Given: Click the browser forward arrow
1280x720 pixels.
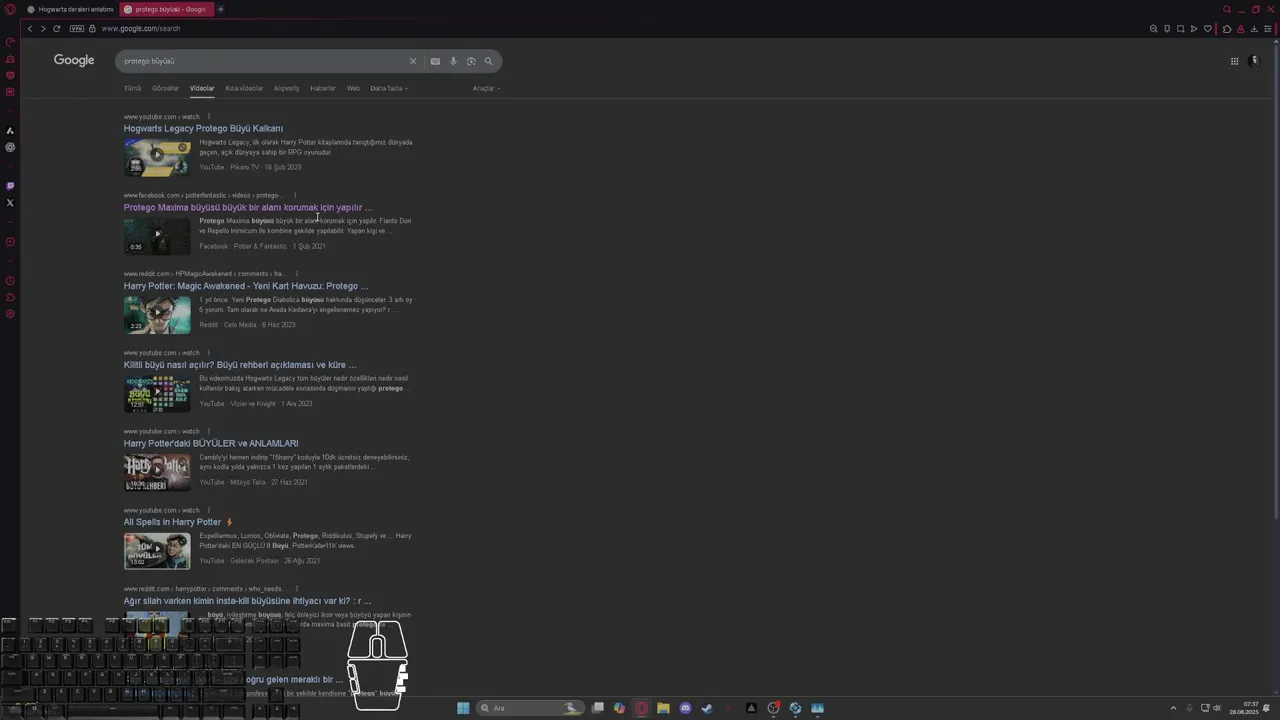Looking at the screenshot, I should click(43, 29).
